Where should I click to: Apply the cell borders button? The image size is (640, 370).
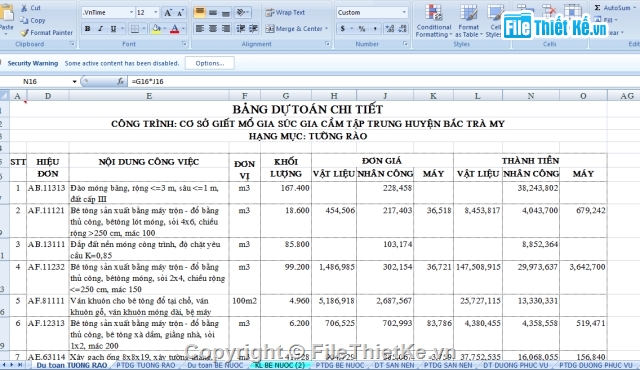[x=134, y=29]
